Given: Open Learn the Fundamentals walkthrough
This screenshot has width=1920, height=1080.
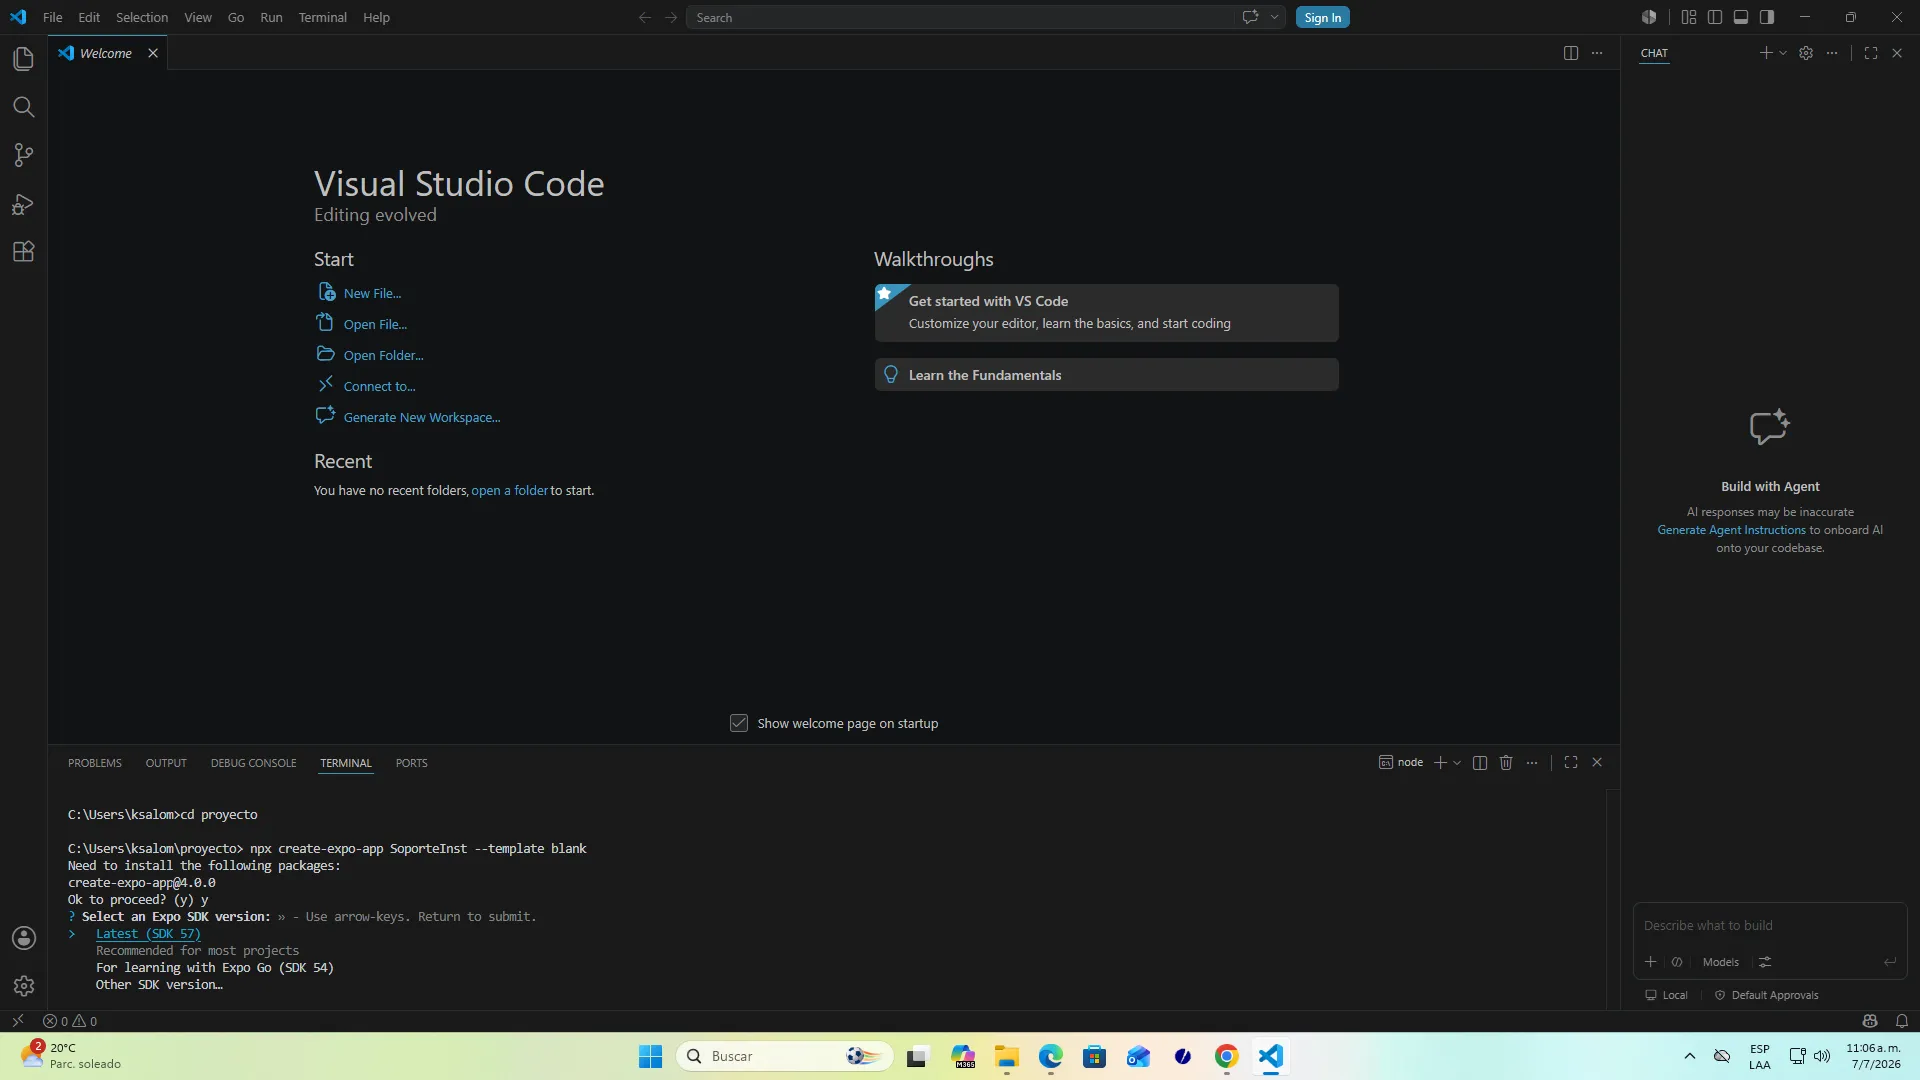Looking at the screenshot, I should tap(1106, 375).
